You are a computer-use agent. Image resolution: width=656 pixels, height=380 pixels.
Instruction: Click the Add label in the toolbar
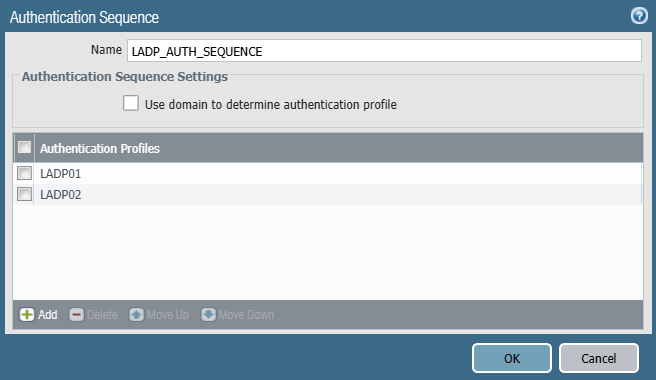tap(48, 315)
